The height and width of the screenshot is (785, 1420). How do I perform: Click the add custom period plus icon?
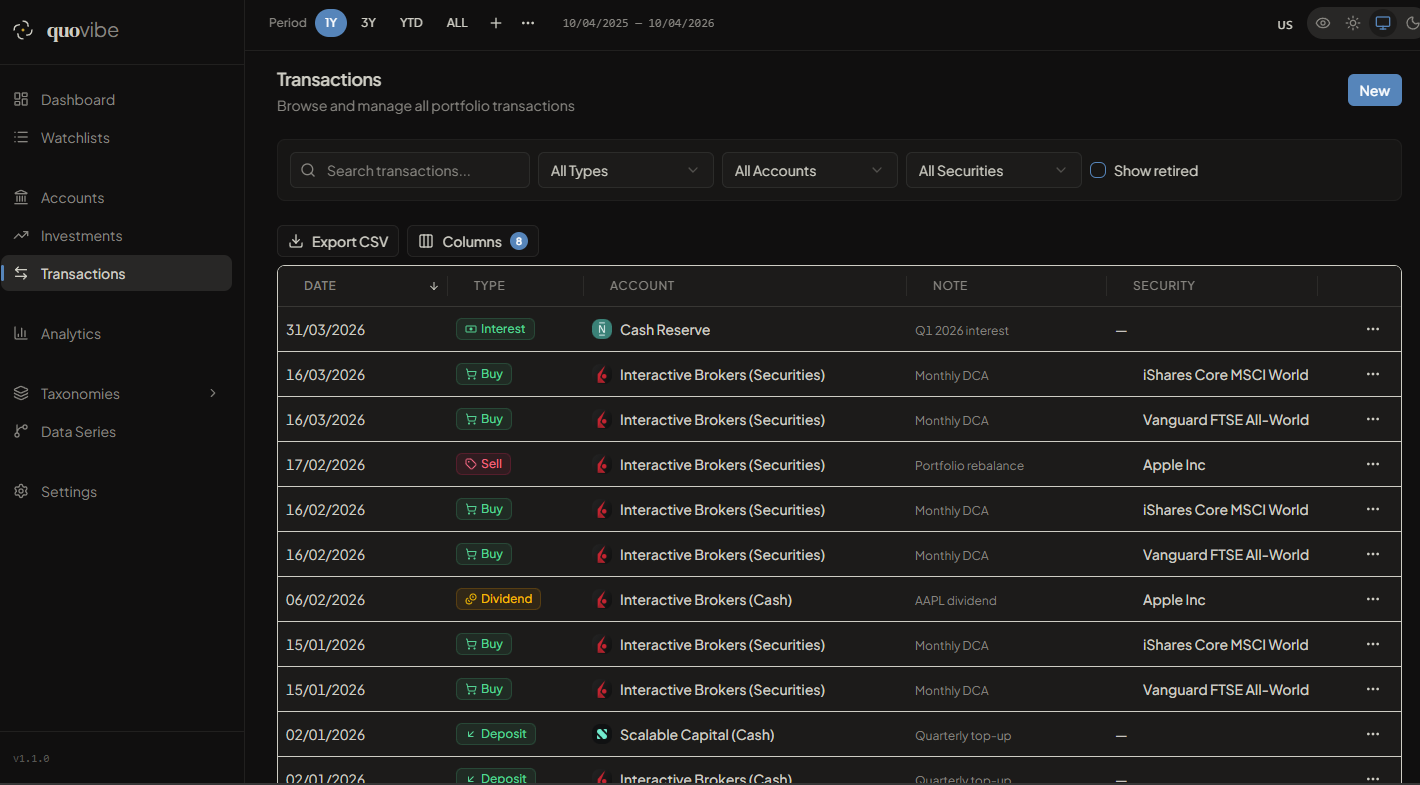(496, 23)
